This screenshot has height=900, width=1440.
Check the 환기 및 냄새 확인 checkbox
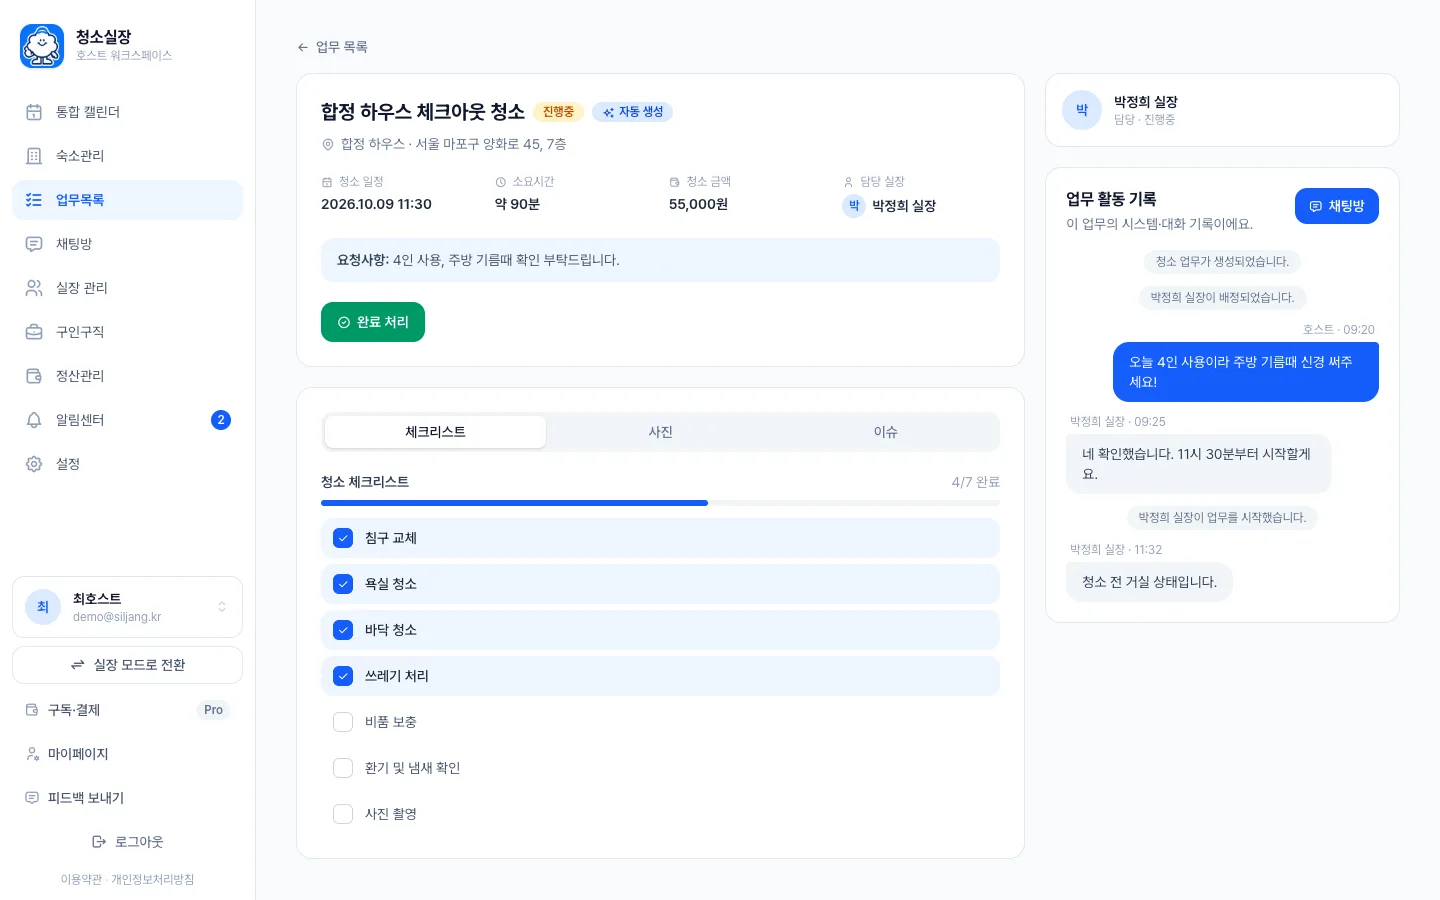tap(343, 768)
